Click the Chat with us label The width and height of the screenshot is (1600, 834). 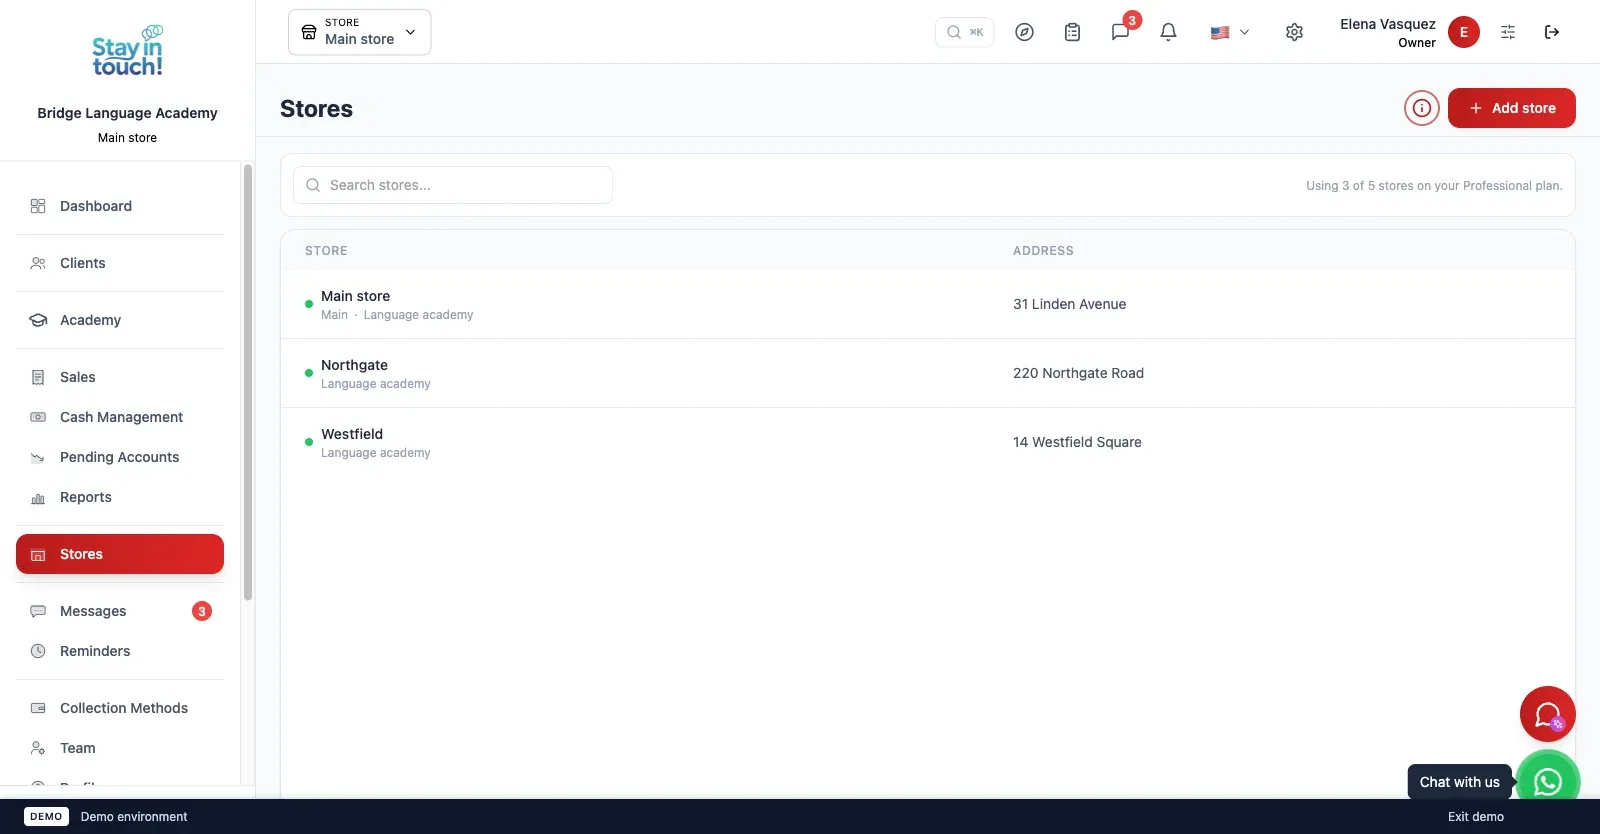point(1460,782)
